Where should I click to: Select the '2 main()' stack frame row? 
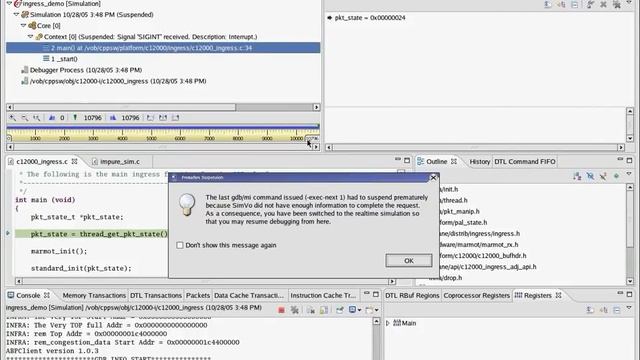(163, 48)
